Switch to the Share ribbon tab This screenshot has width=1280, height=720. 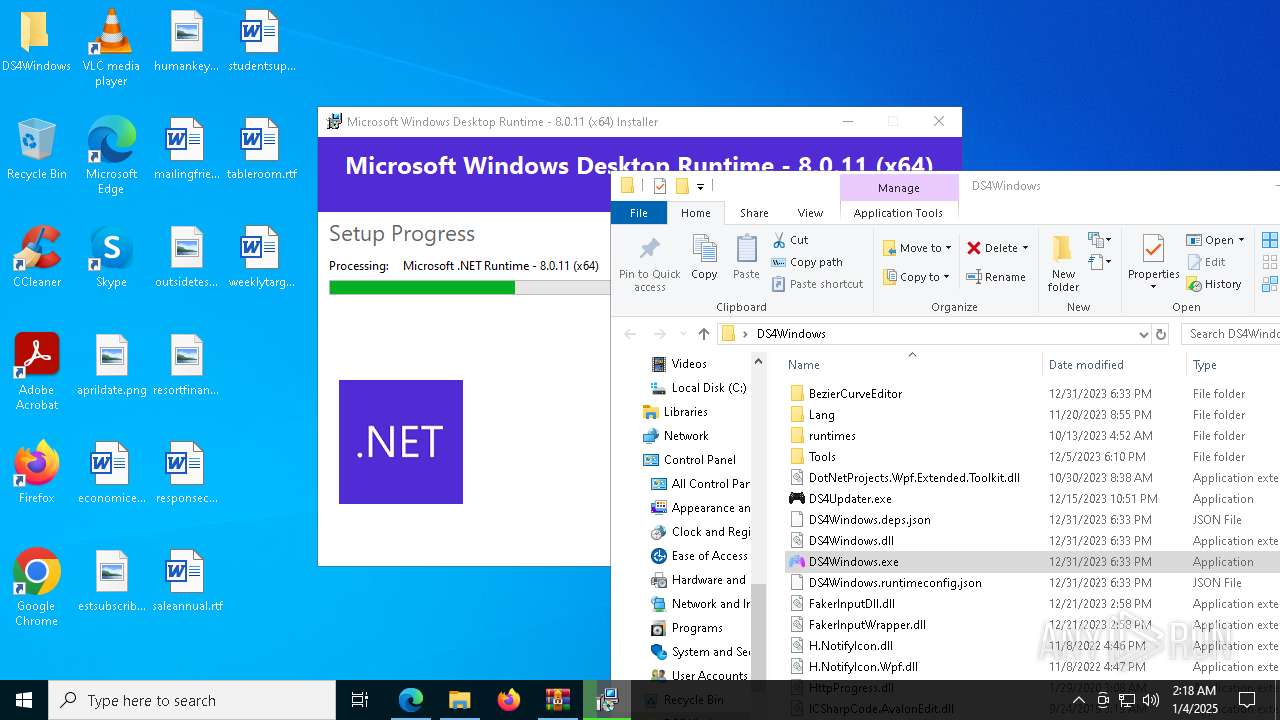[x=754, y=213]
